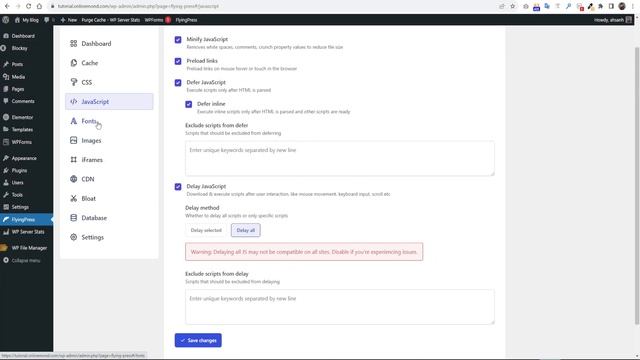This screenshot has width=640, height=360.
Task: Click the CSS paint roller icon
Action: coord(73,82)
